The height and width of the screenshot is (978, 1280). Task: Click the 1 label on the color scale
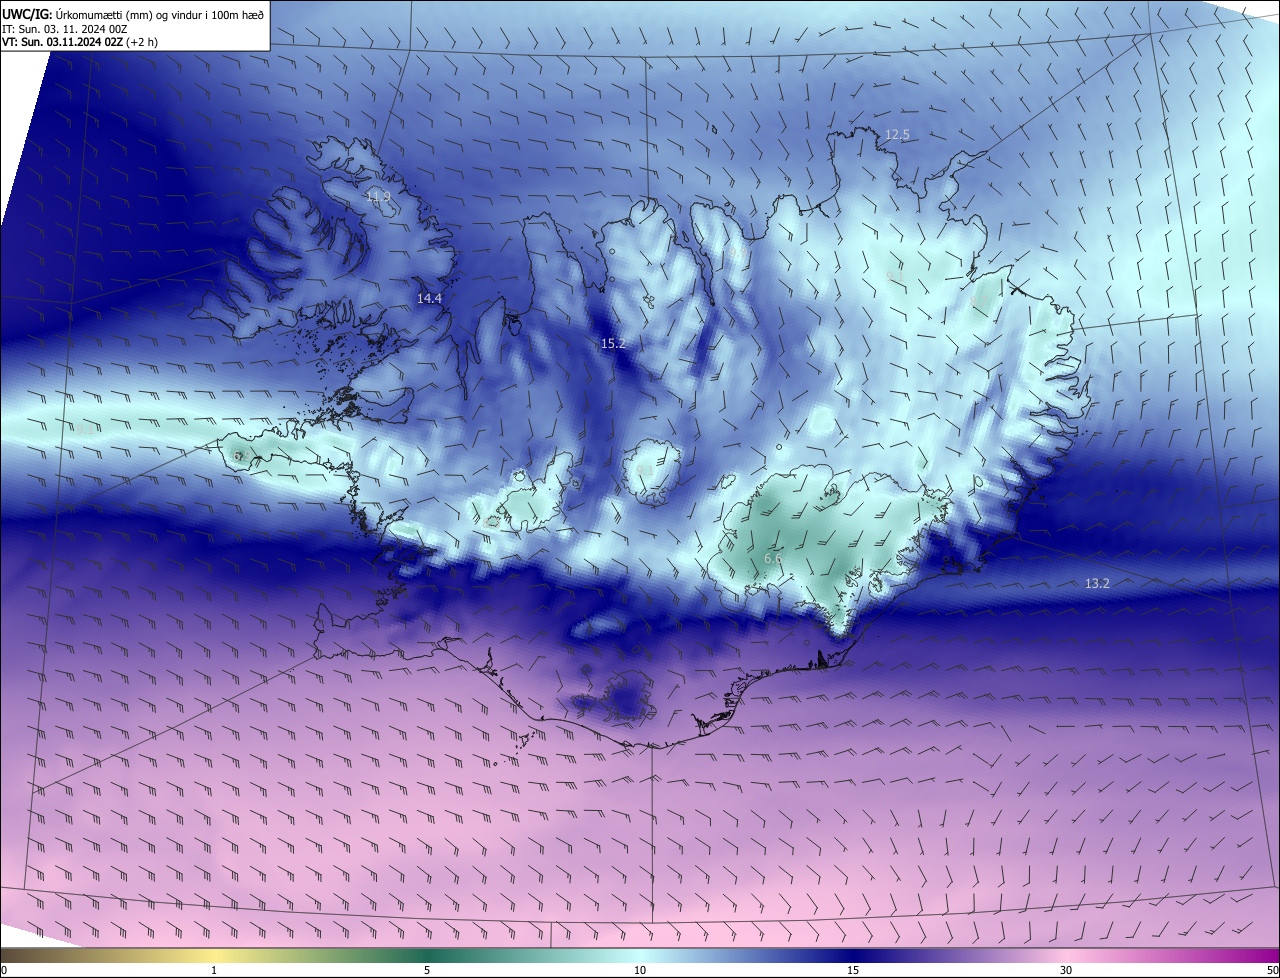coord(214,970)
